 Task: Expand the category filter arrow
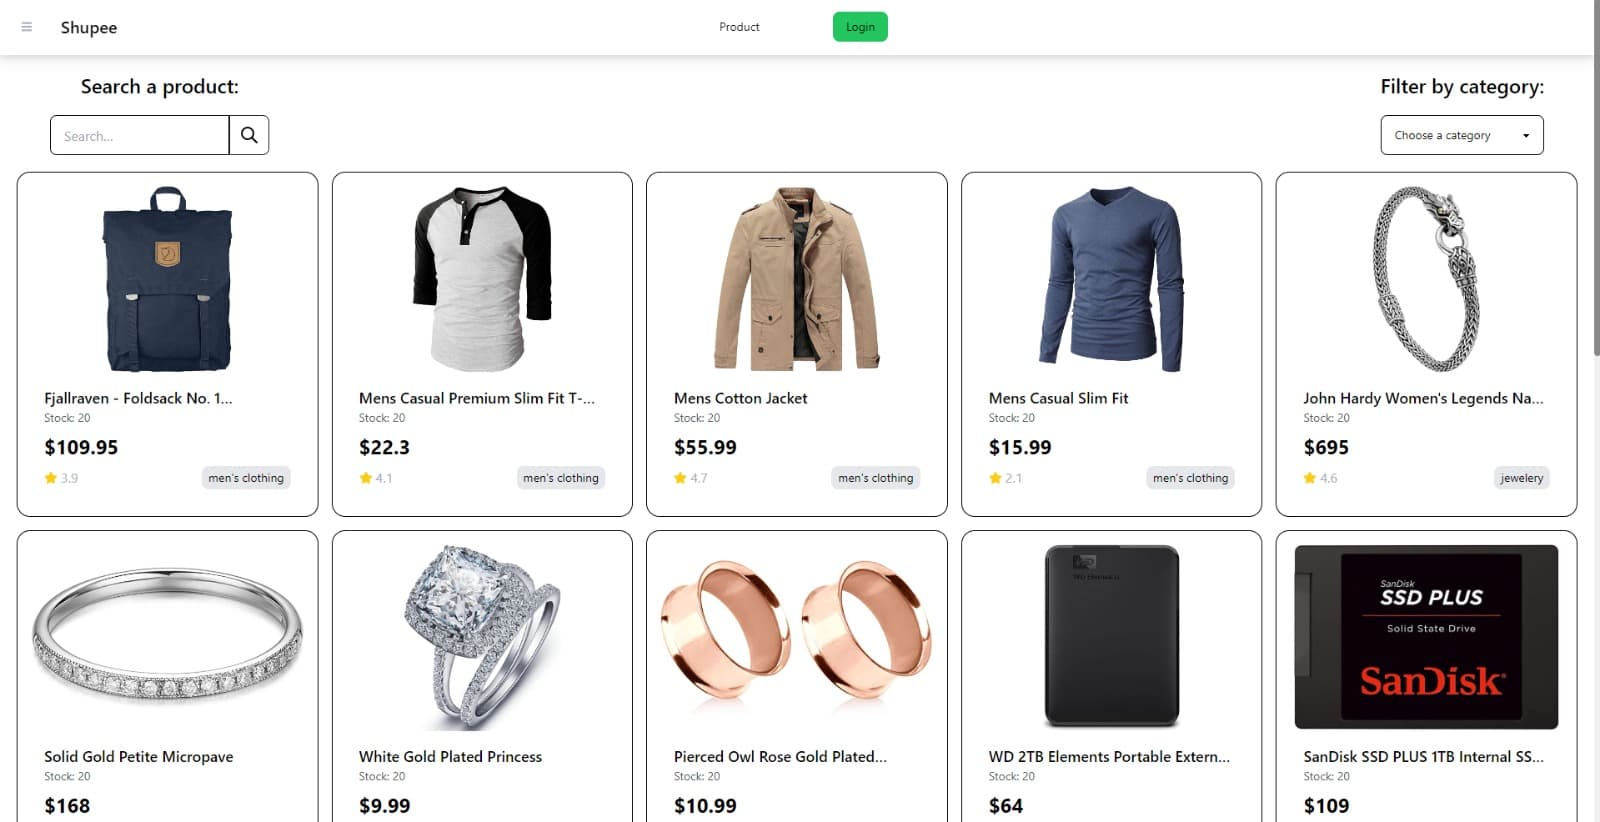[x=1526, y=134]
